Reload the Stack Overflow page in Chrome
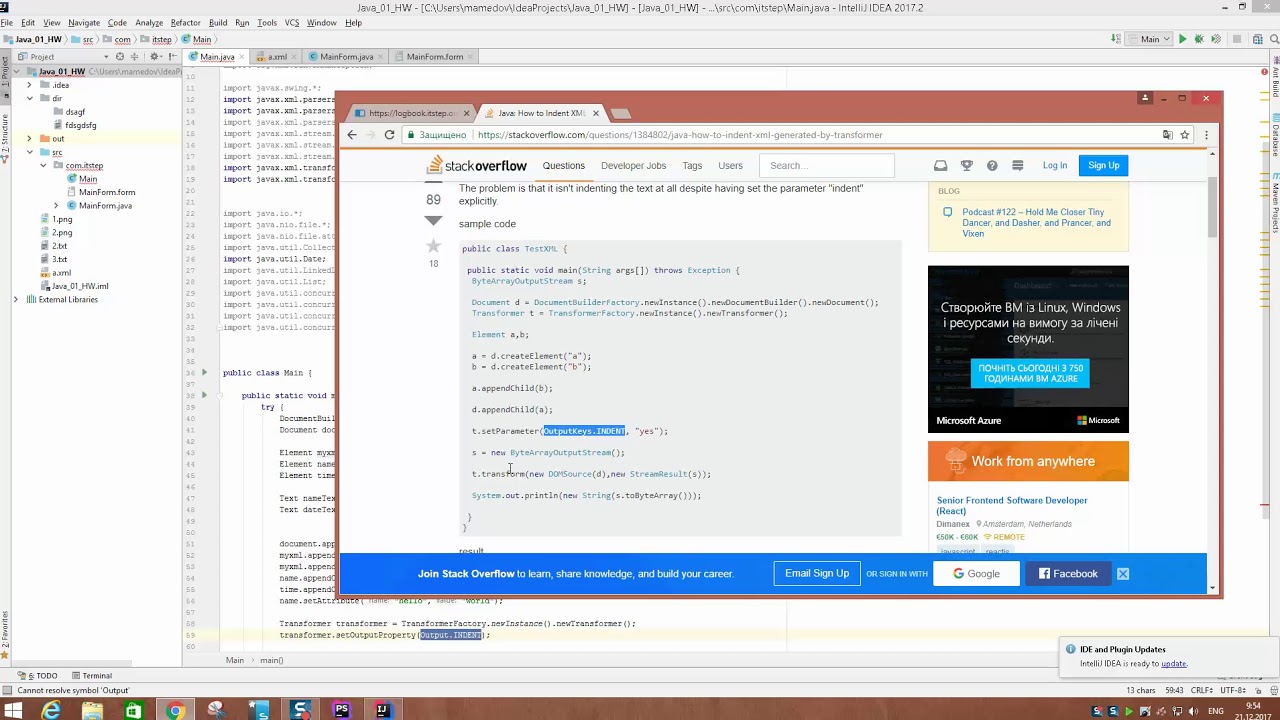Image resolution: width=1280 pixels, height=720 pixels. [x=389, y=135]
